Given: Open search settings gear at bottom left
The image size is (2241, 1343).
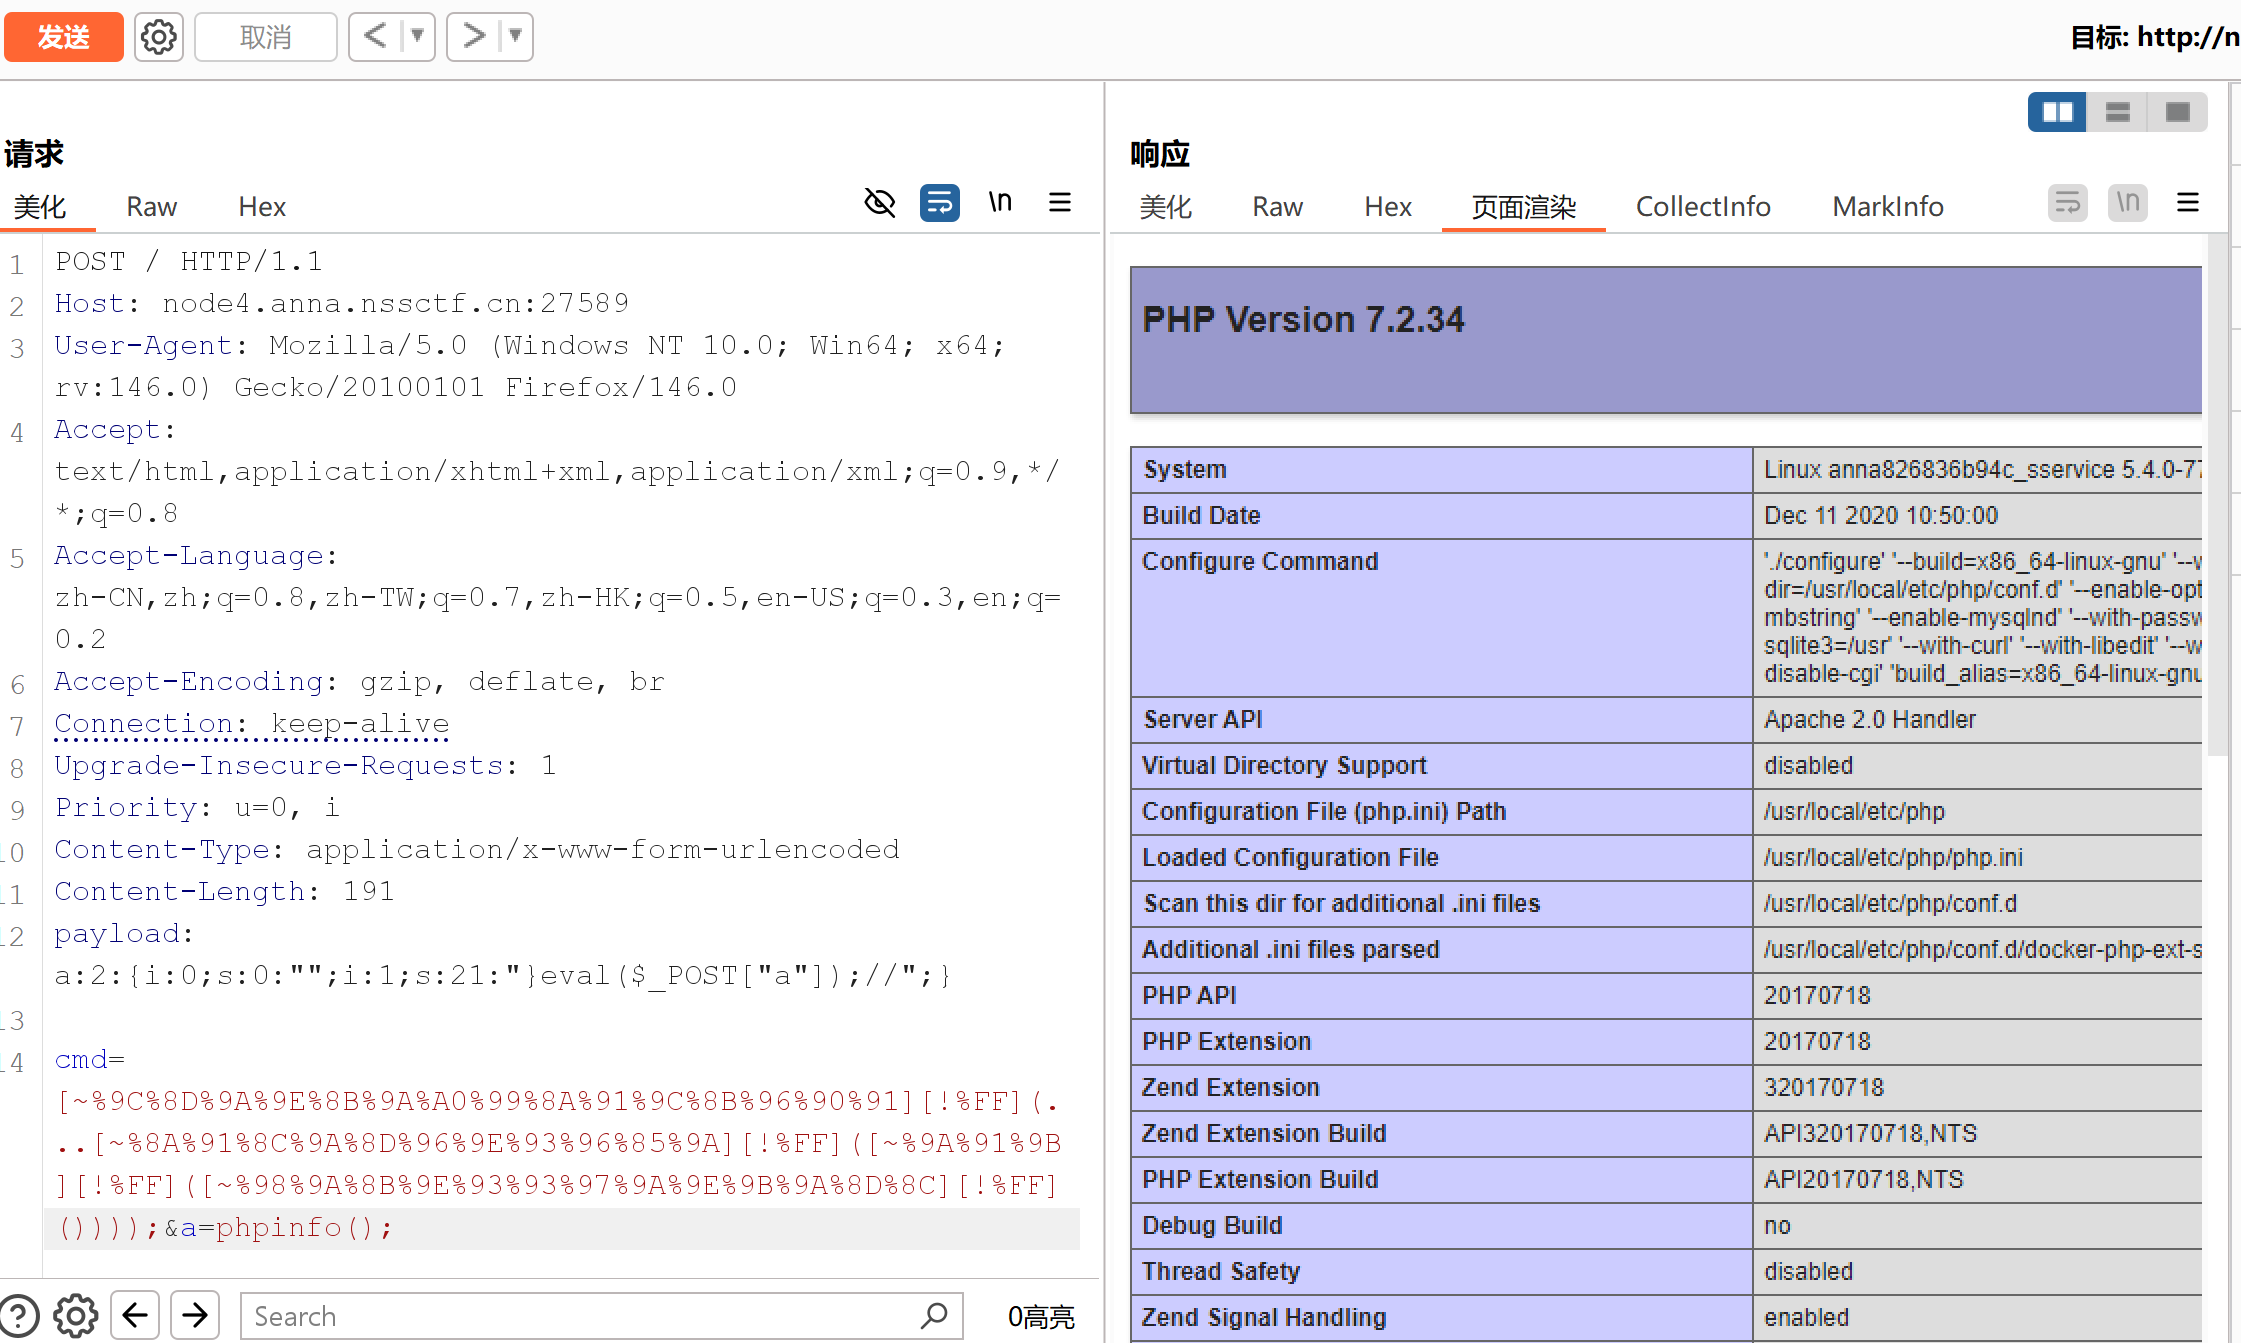Looking at the screenshot, I should tap(76, 1315).
